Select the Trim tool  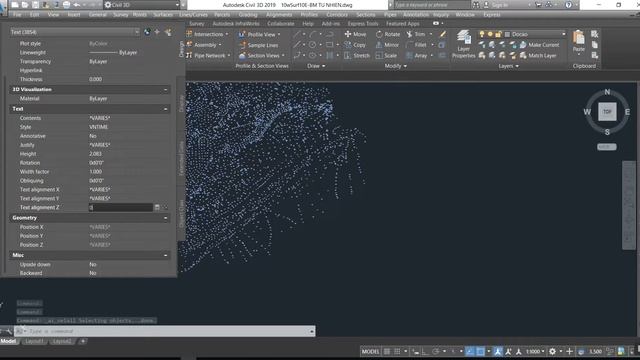[x=416, y=34]
